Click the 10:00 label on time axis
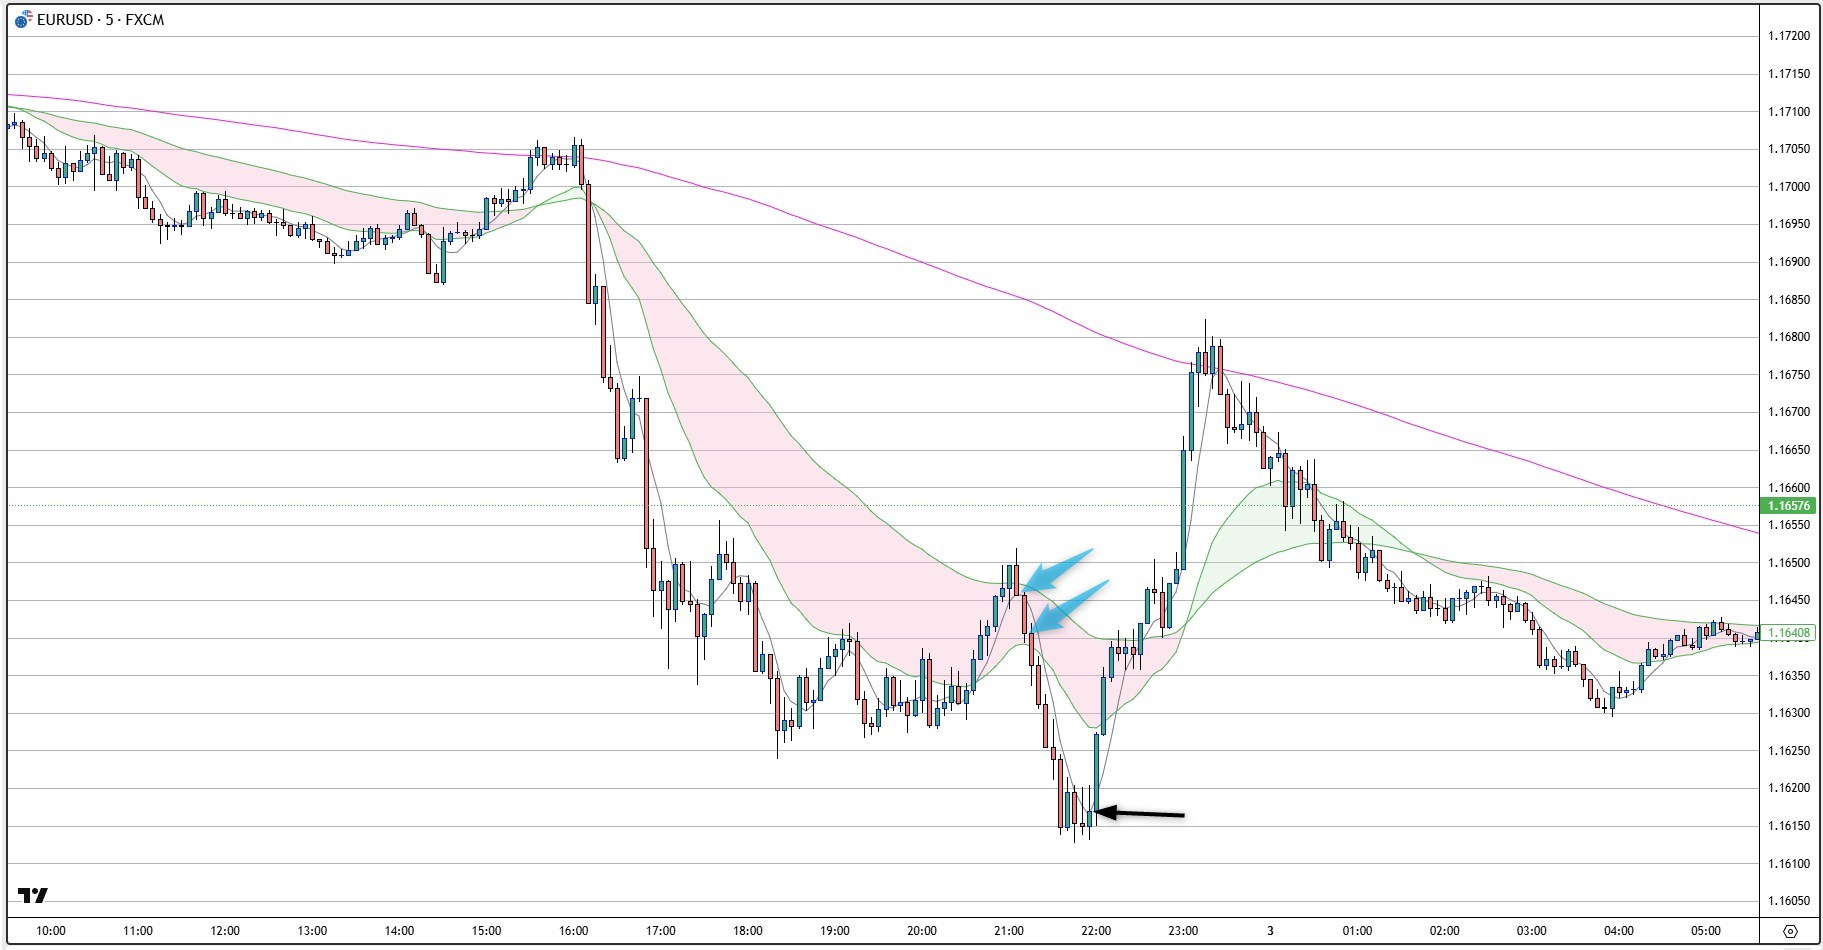Screen dimensions: 1823x950 click(50, 931)
